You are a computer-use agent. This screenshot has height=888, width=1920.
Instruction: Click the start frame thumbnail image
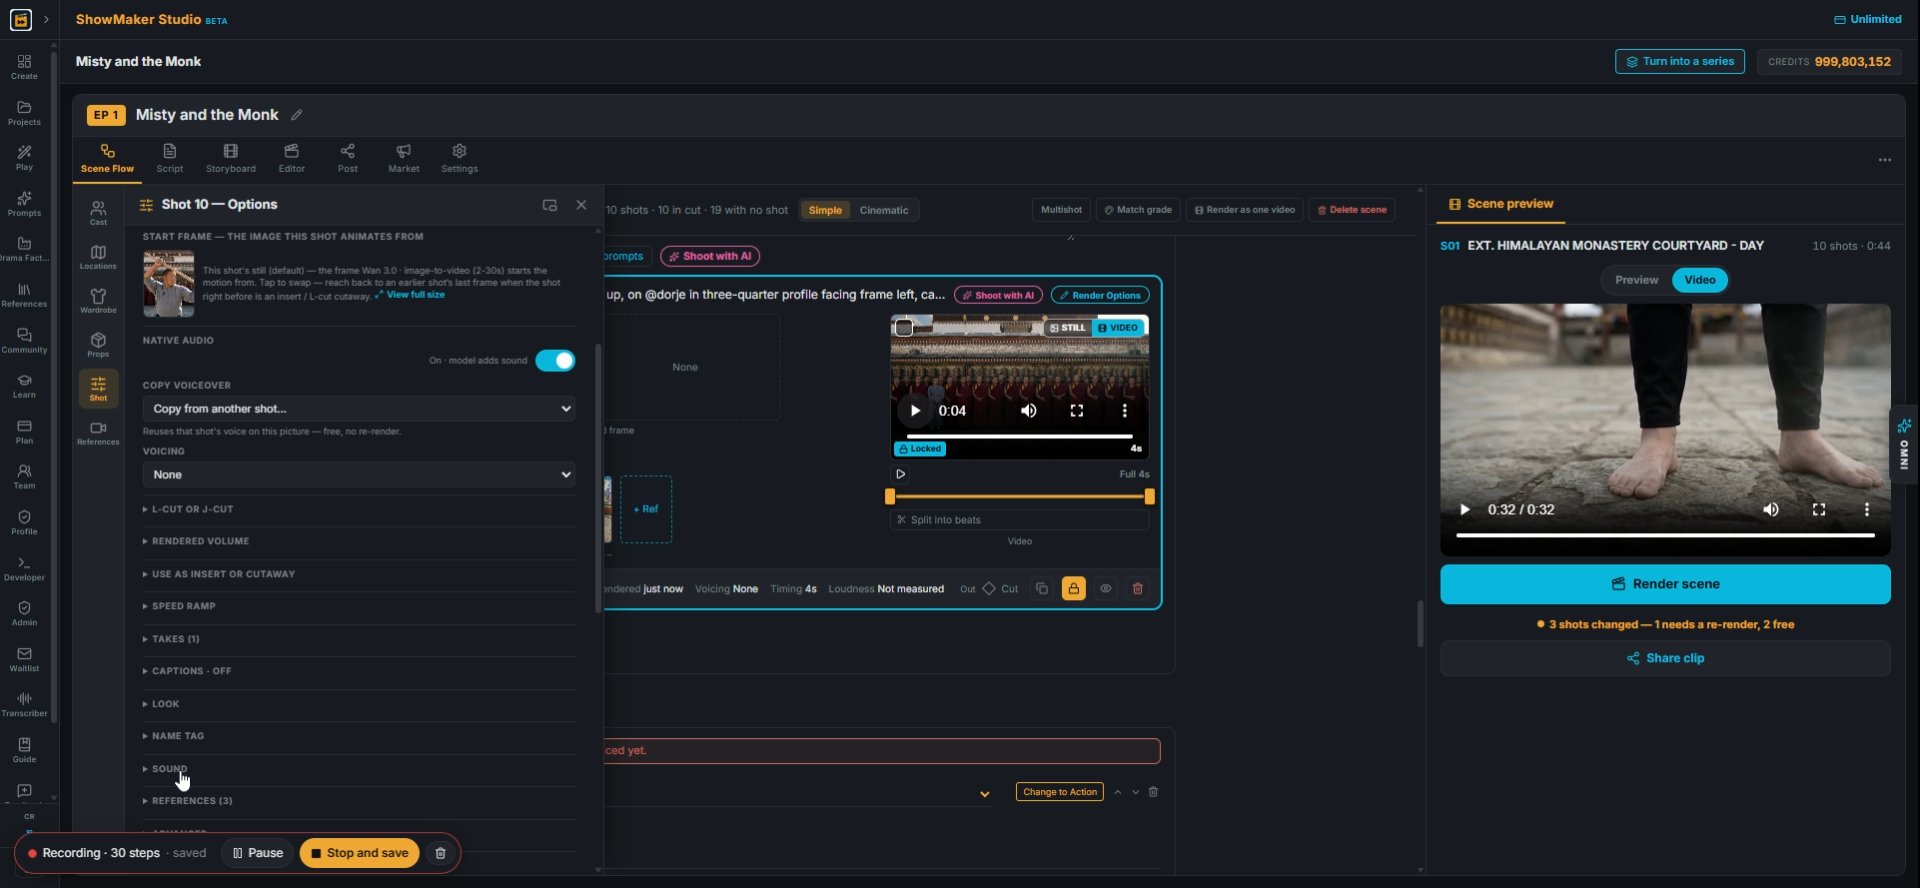click(168, 284)
